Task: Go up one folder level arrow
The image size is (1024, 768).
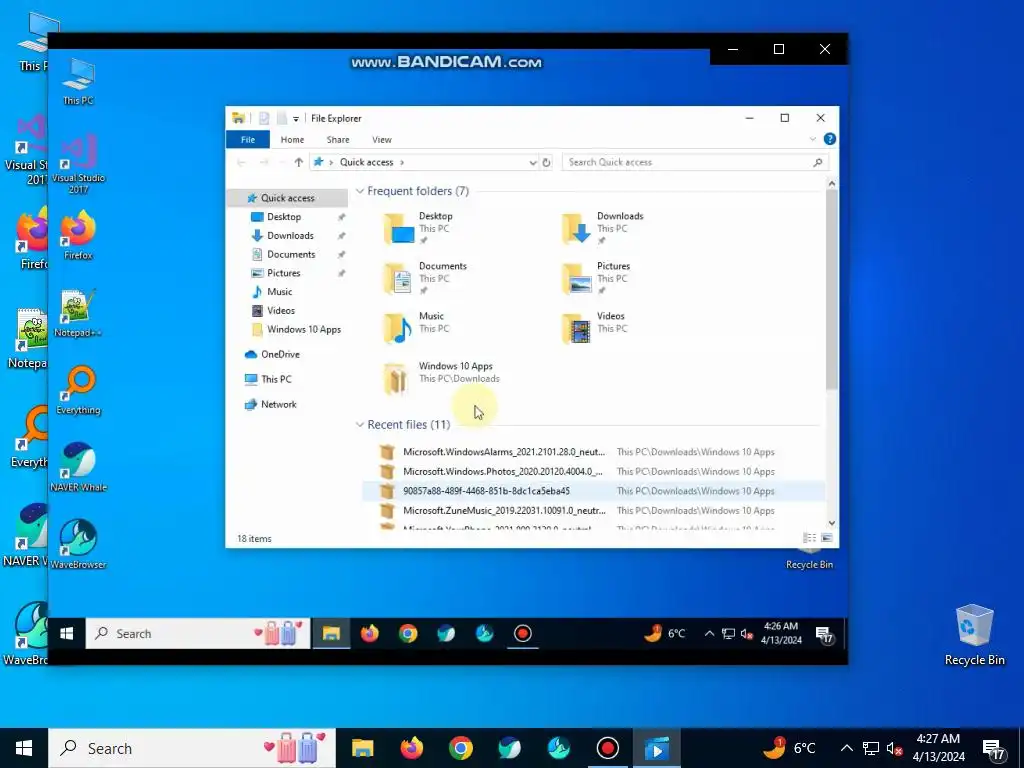Action: (x=298, y=162)
